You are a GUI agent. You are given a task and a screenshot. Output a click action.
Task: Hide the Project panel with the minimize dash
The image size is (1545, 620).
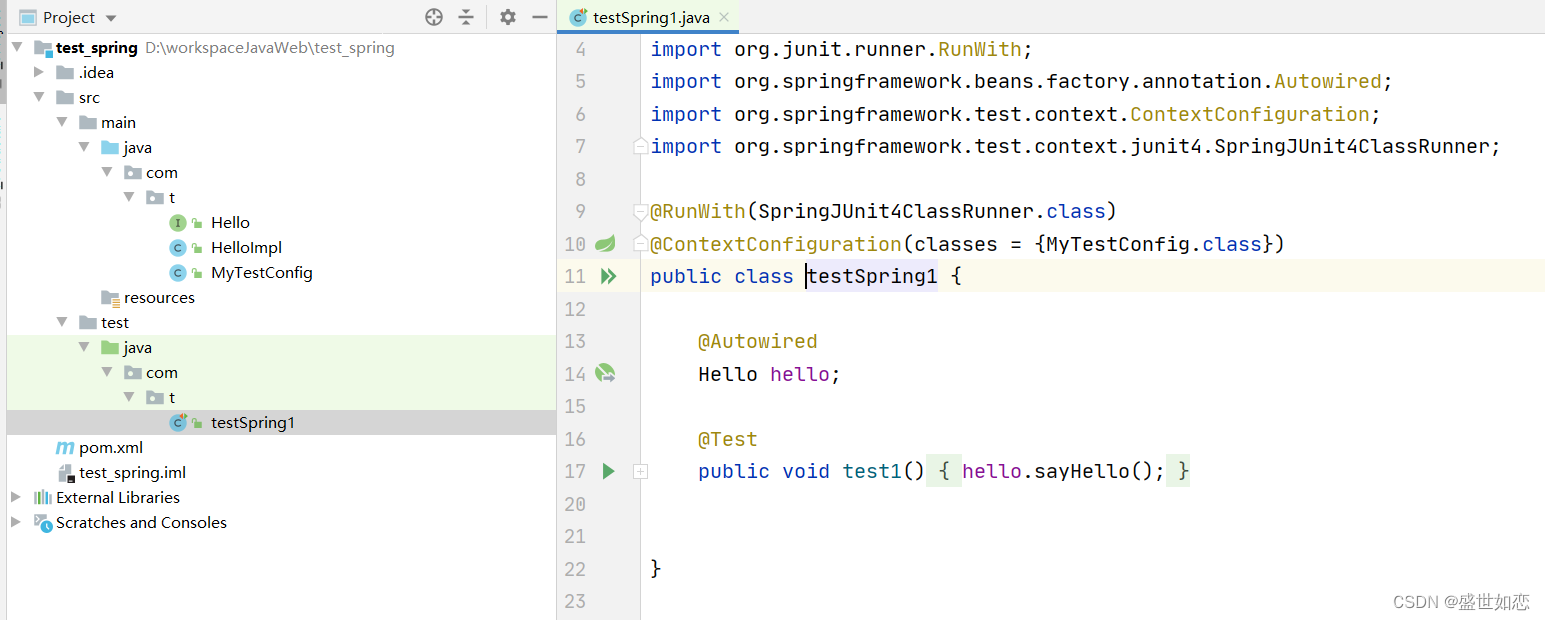point(540,17)
